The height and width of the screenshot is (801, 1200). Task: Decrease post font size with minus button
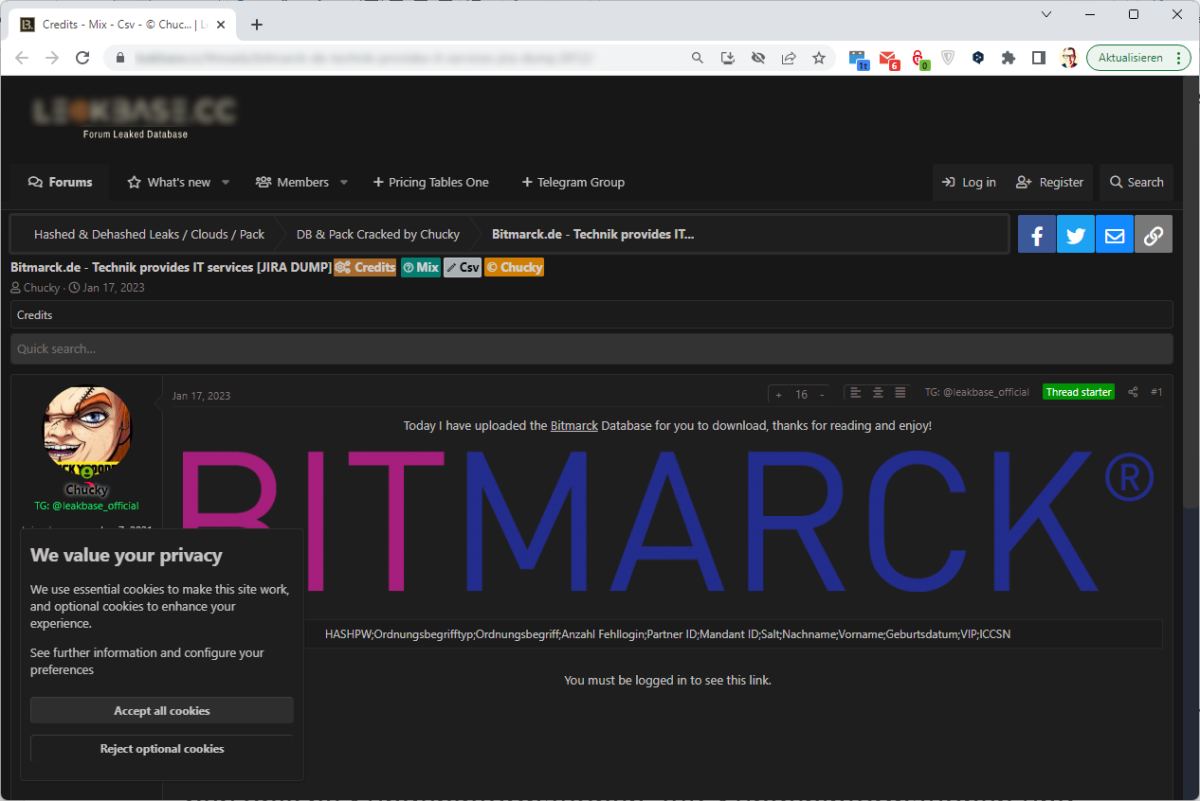822,395
